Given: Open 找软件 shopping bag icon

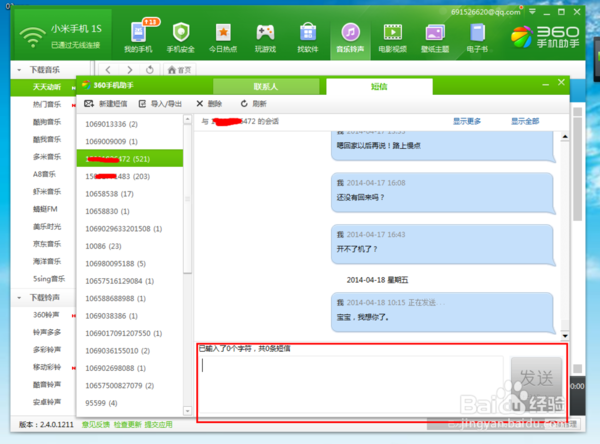Looking at the screenshot, I should [308, 38].
